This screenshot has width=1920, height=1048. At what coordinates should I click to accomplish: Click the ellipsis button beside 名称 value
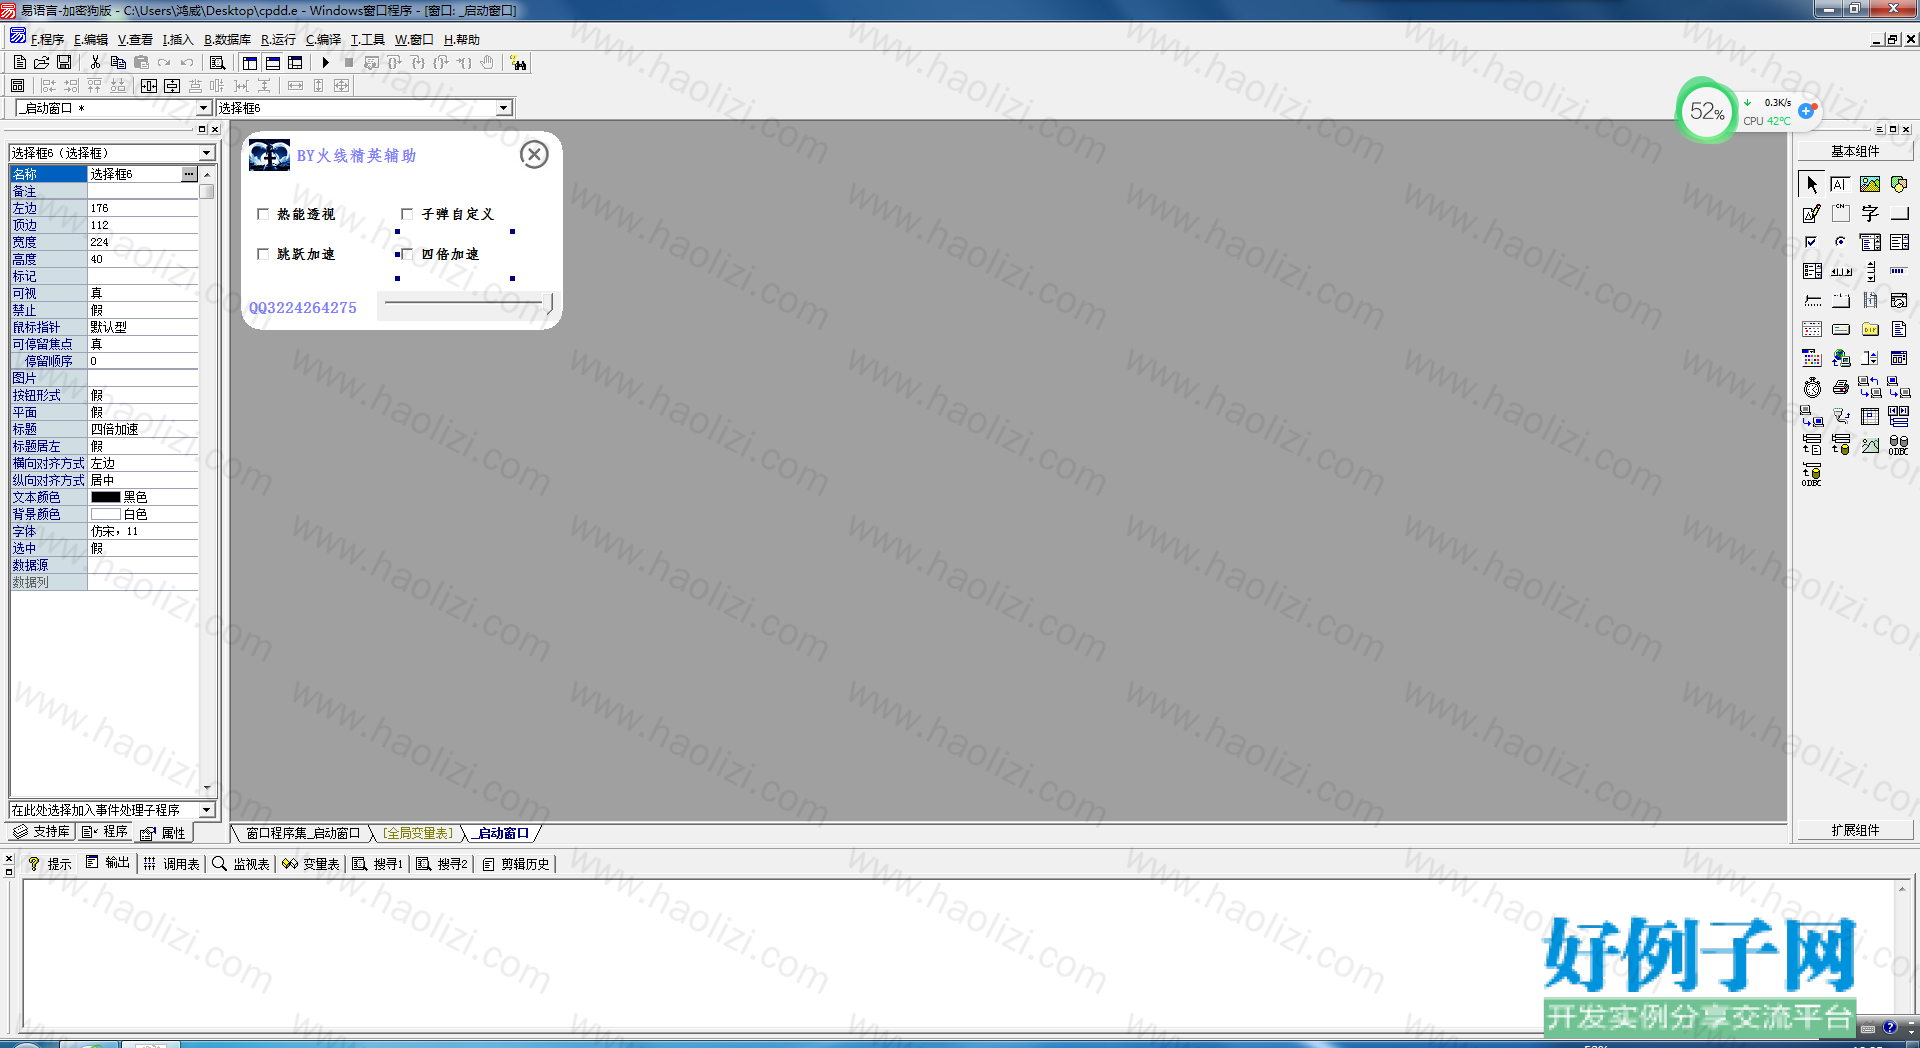coord(189,174)
